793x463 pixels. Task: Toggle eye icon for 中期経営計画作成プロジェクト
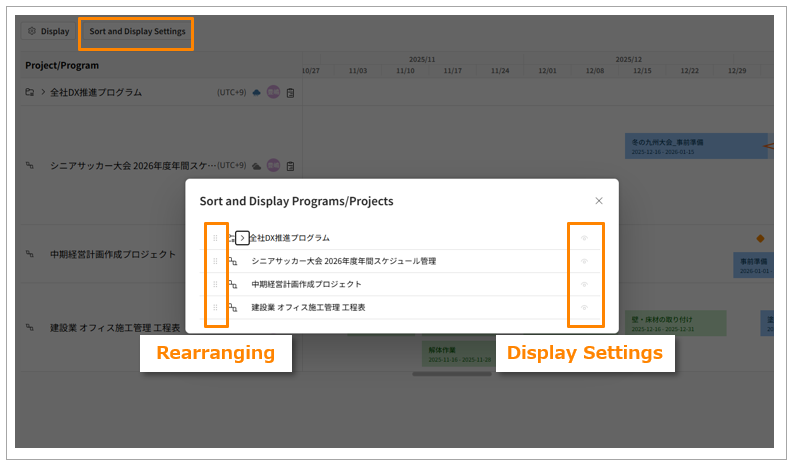click(x=585, y=284)
